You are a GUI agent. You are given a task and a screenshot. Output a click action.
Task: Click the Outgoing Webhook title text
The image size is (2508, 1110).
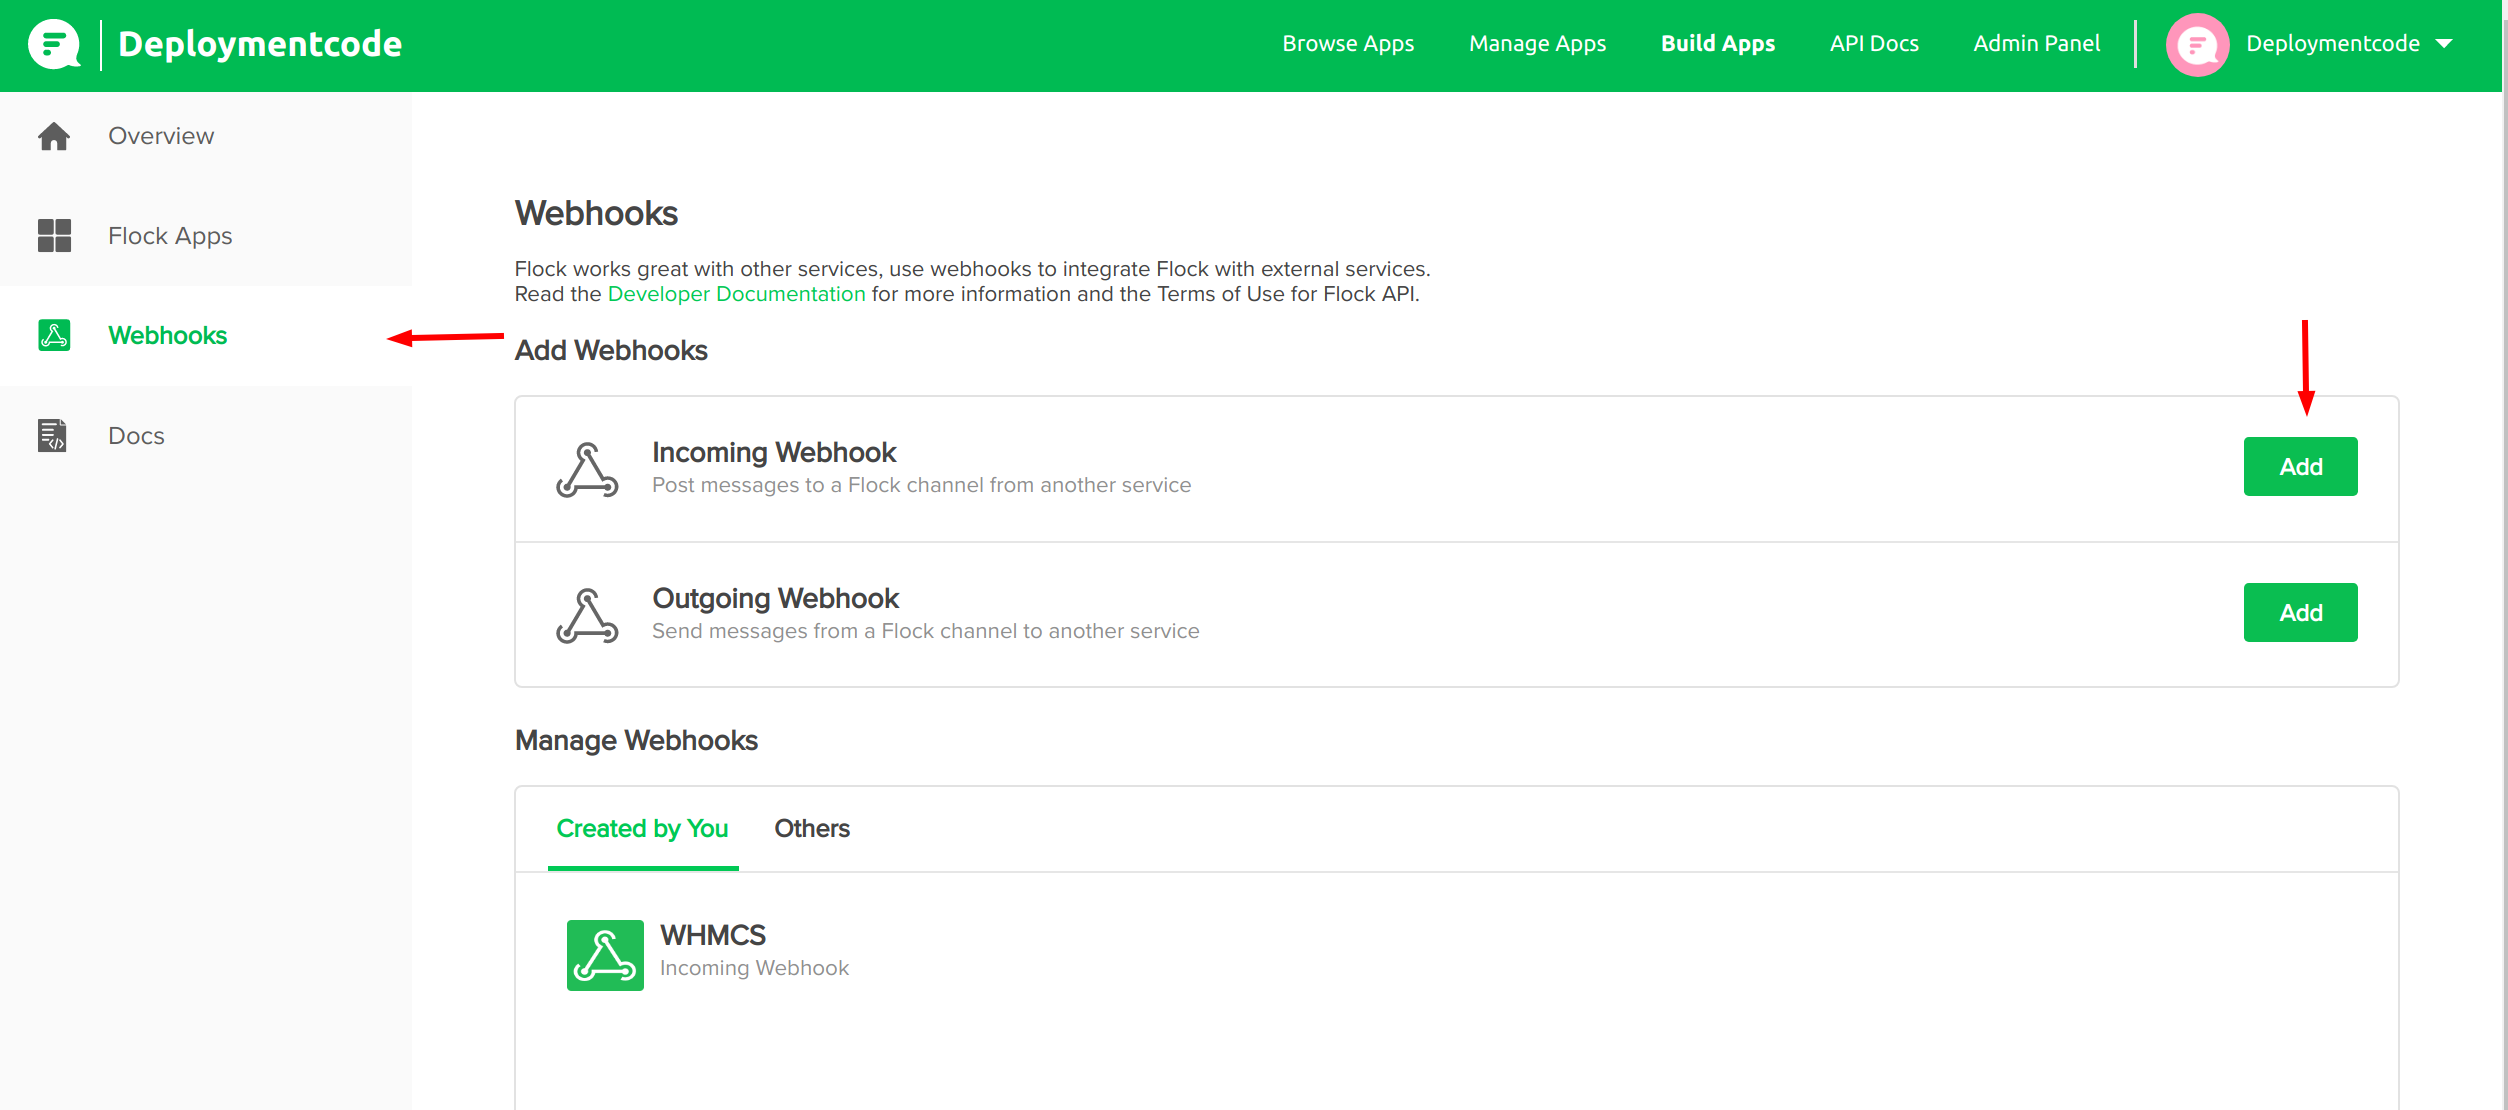[x=776, y=599]
